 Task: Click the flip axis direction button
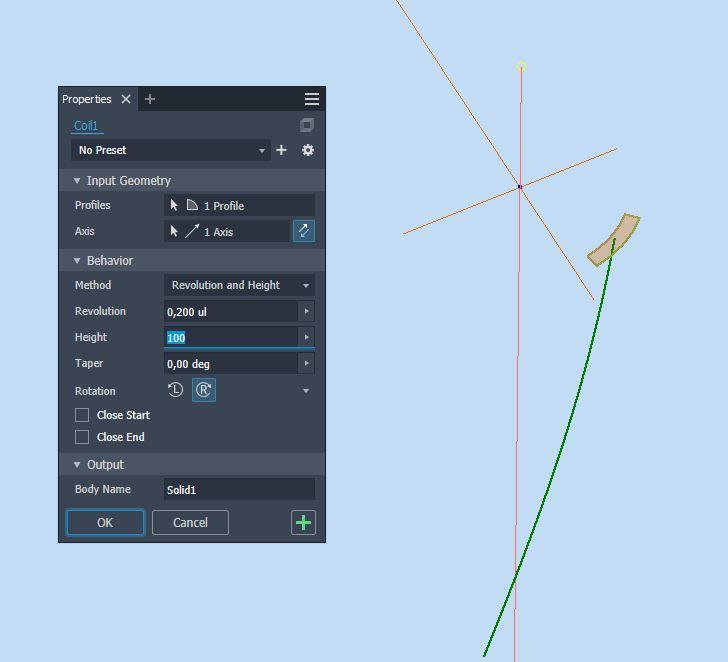303,231
